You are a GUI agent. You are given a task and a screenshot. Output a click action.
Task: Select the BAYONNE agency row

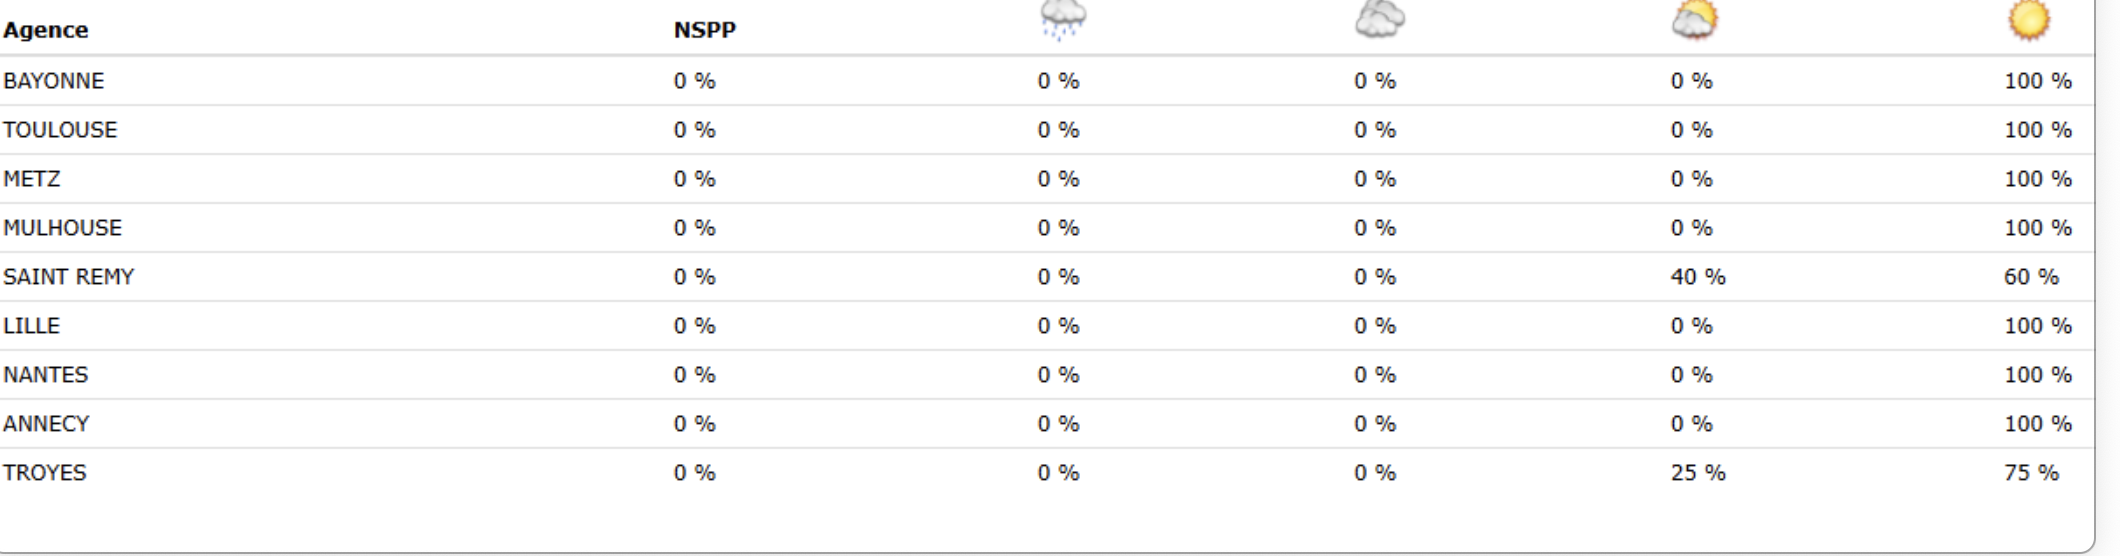54,81
